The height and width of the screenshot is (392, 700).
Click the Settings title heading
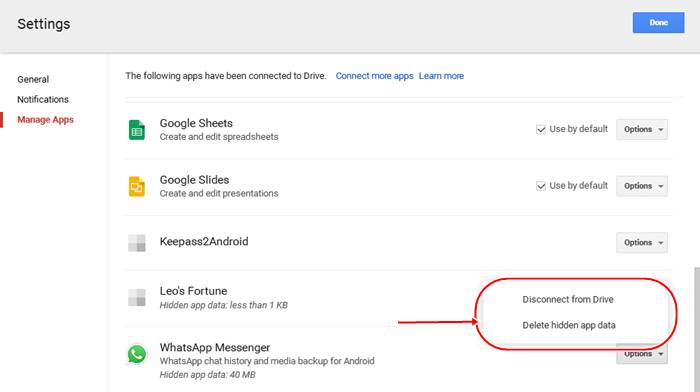[44, 24]
